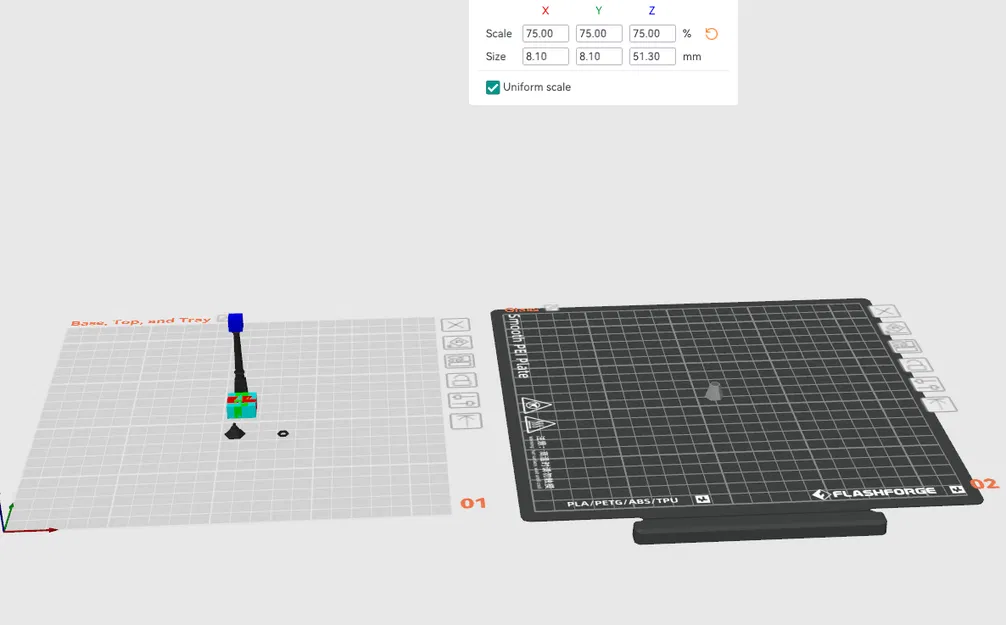Lock plate 02 with the padlock icon
This screenshot has width=1006, height=625.
pos(918,366)
